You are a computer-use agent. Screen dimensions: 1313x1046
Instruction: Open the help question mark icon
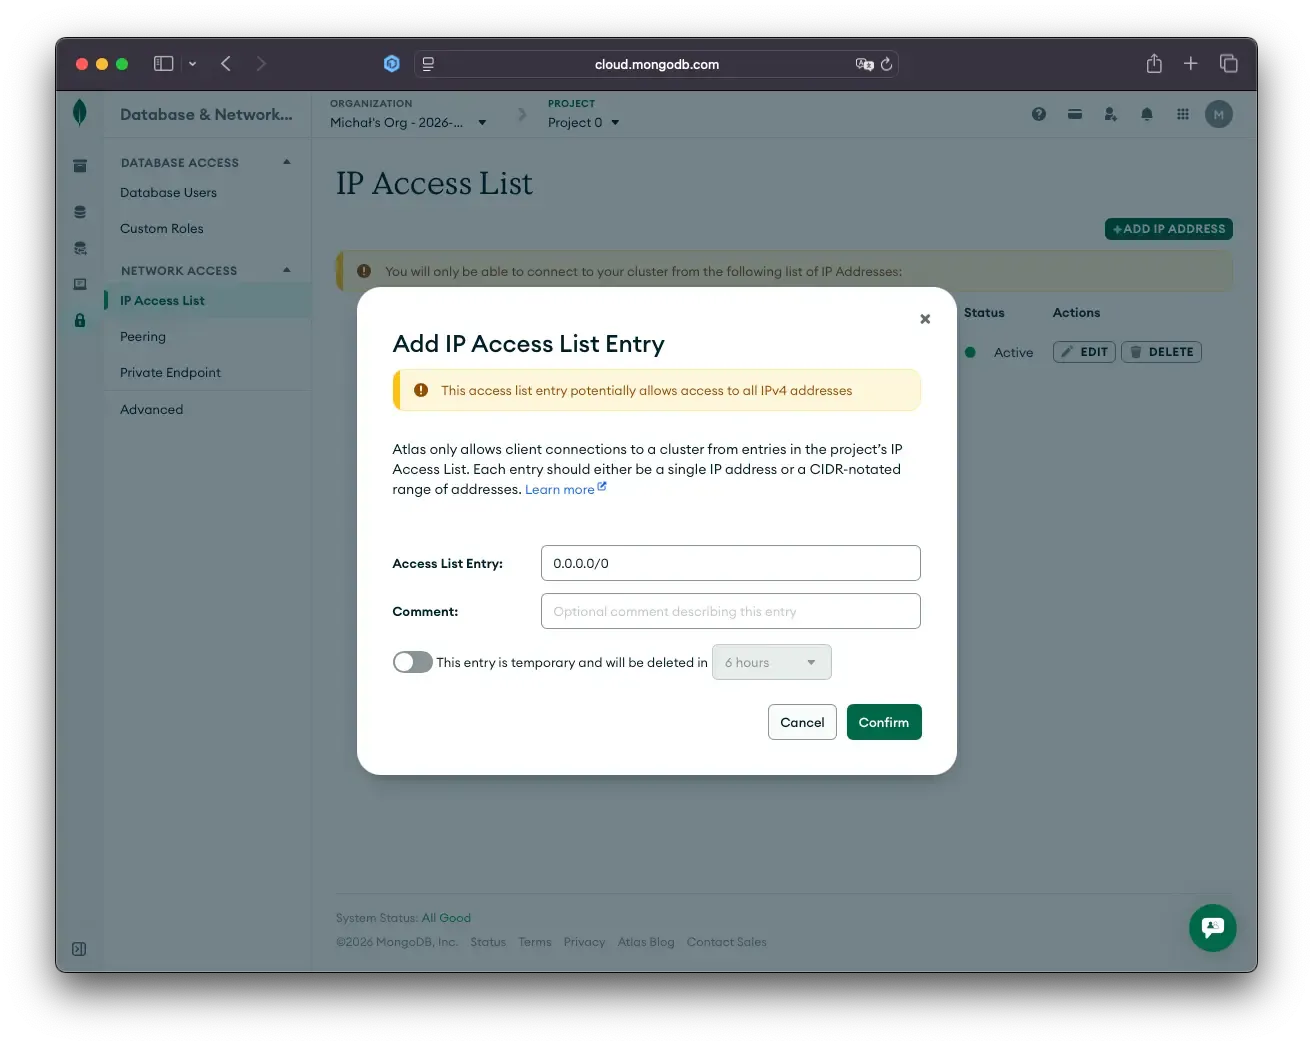[1039, 114]
